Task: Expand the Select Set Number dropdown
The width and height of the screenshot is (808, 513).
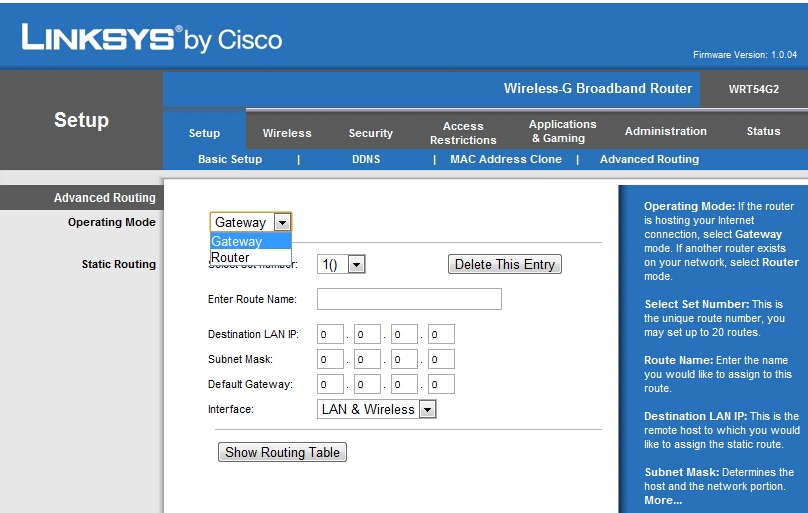Action: pos(356,265)
